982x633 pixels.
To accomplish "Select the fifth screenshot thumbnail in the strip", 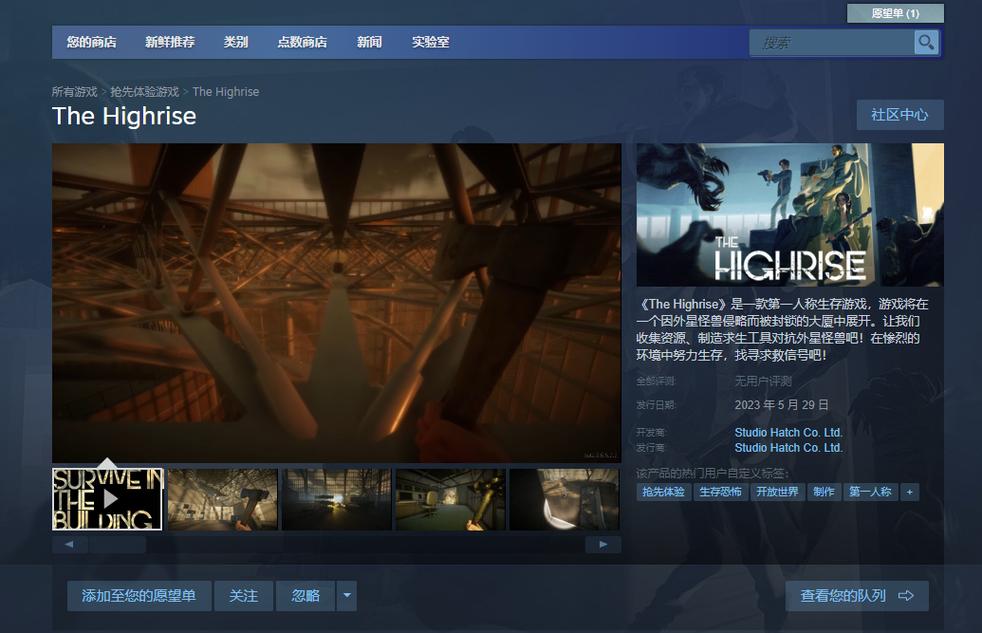I will point(564,499).
